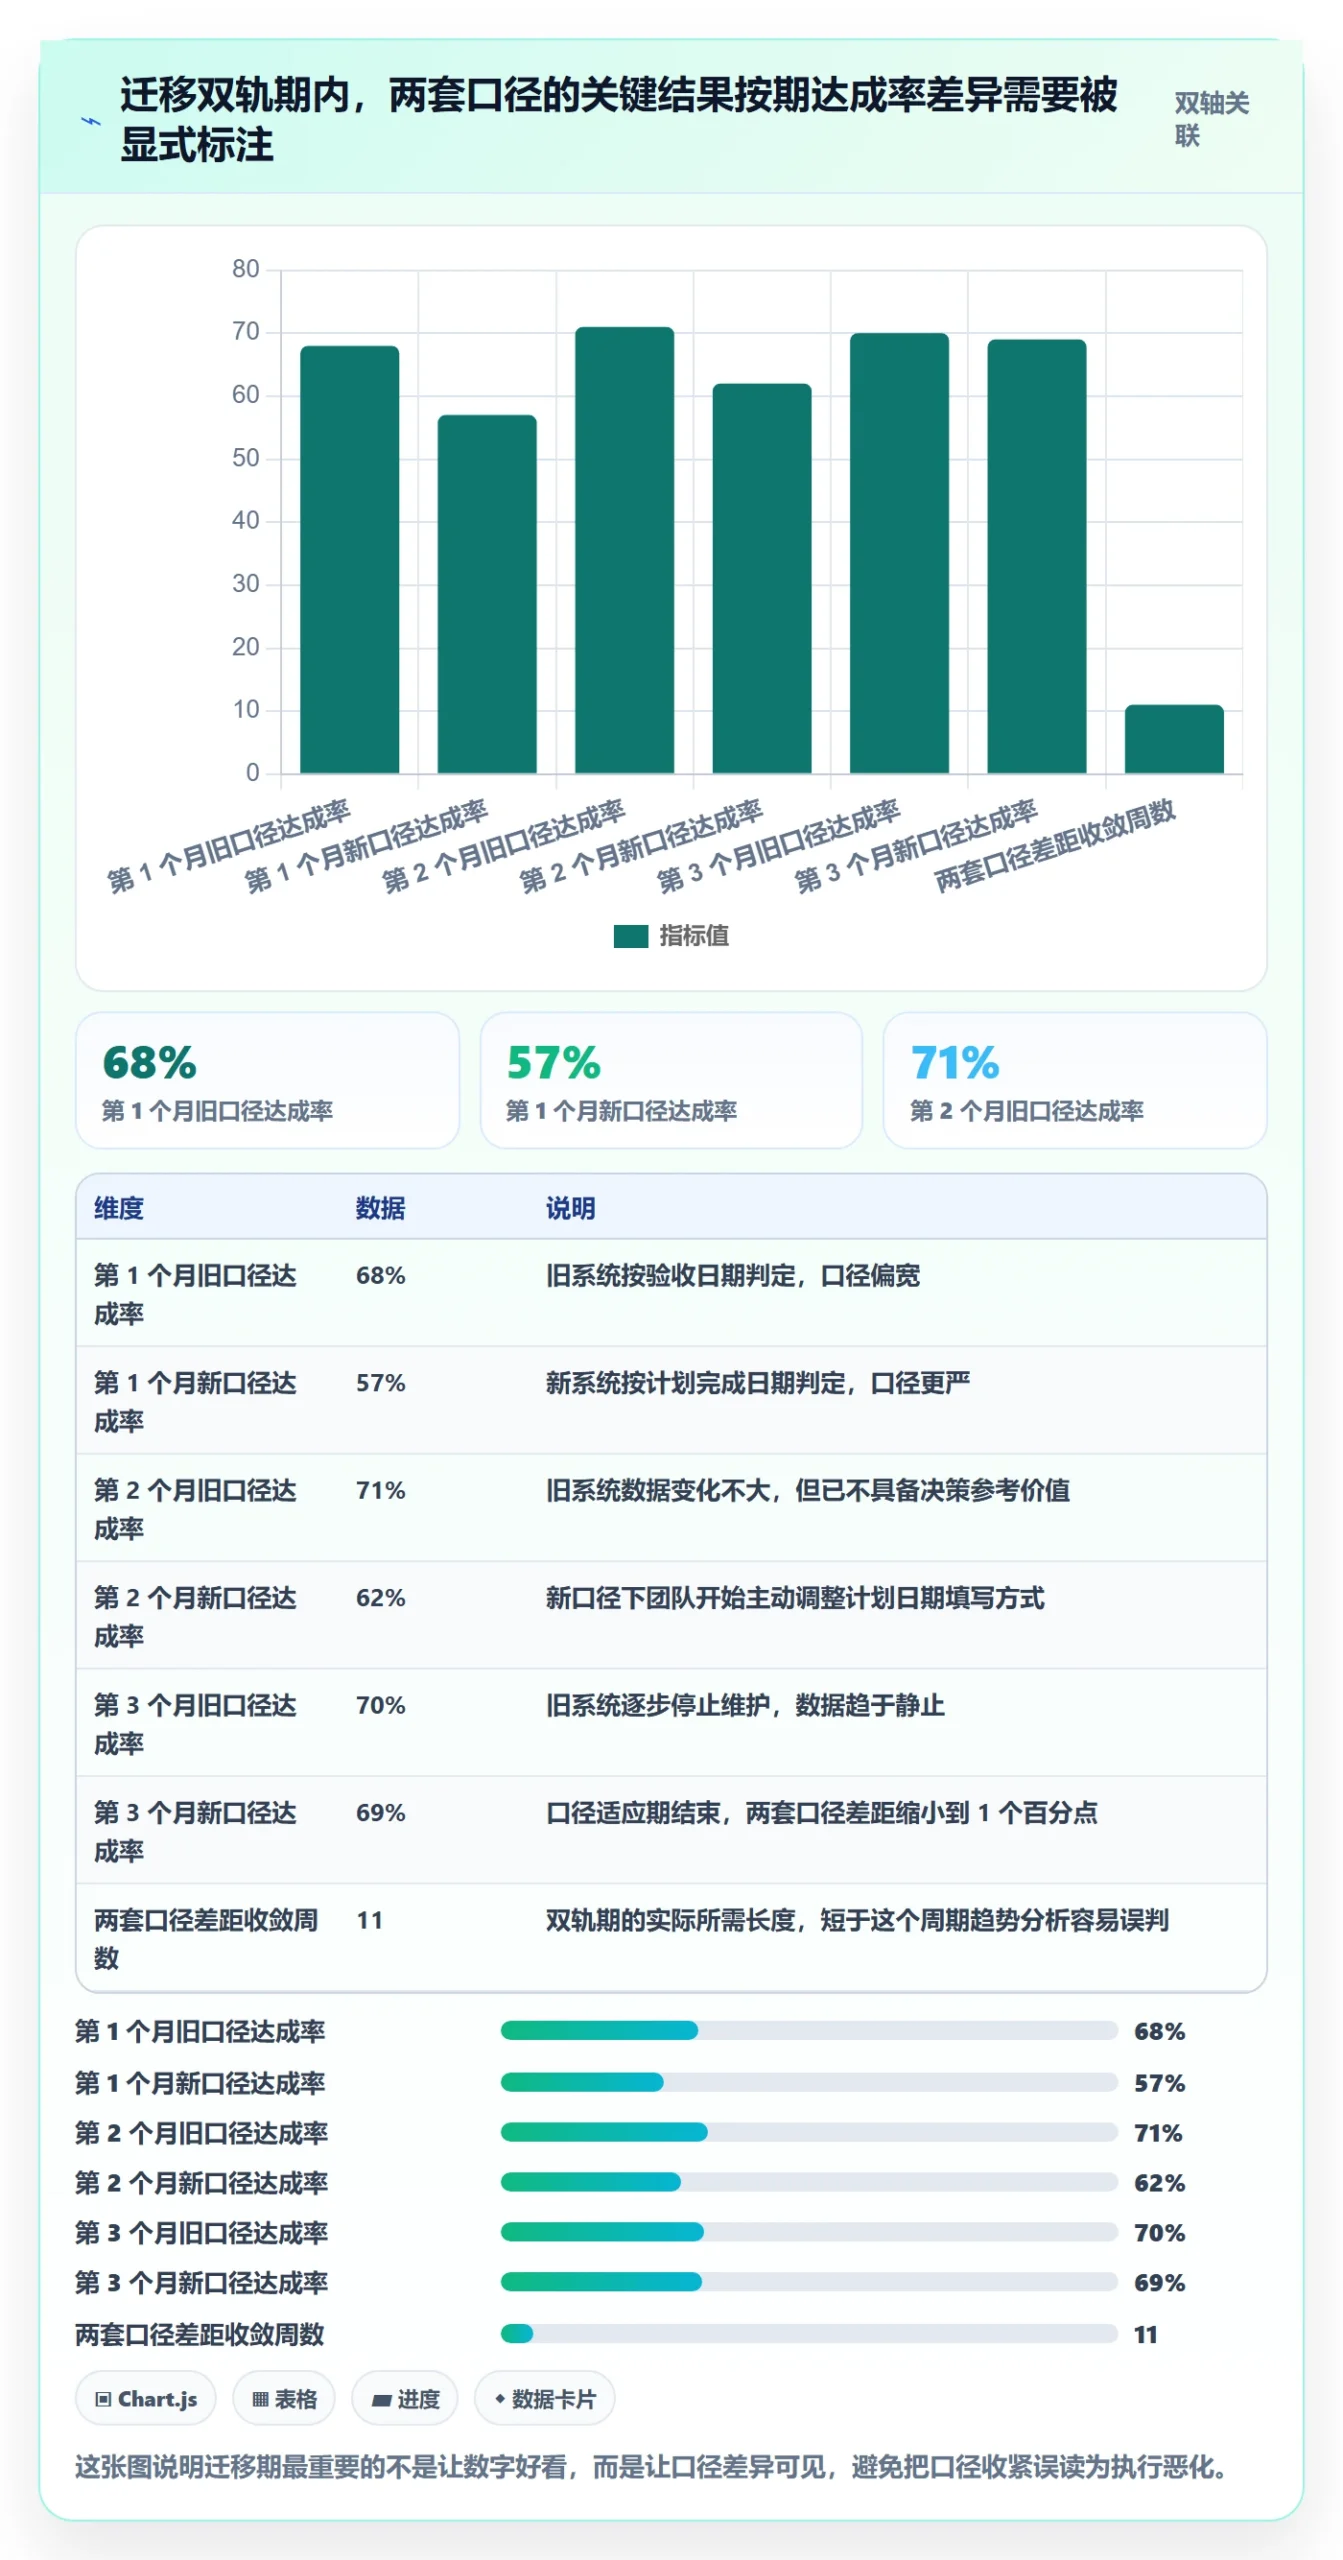Select the cell "新系统按计划完成日期判定，口径更严"

(758, 1383)
